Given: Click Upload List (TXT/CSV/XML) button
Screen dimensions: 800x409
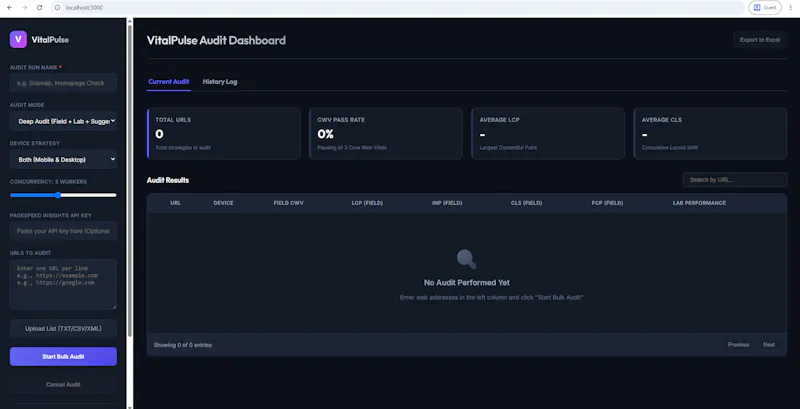Looking at the screenshot, I should pos(63,328).
